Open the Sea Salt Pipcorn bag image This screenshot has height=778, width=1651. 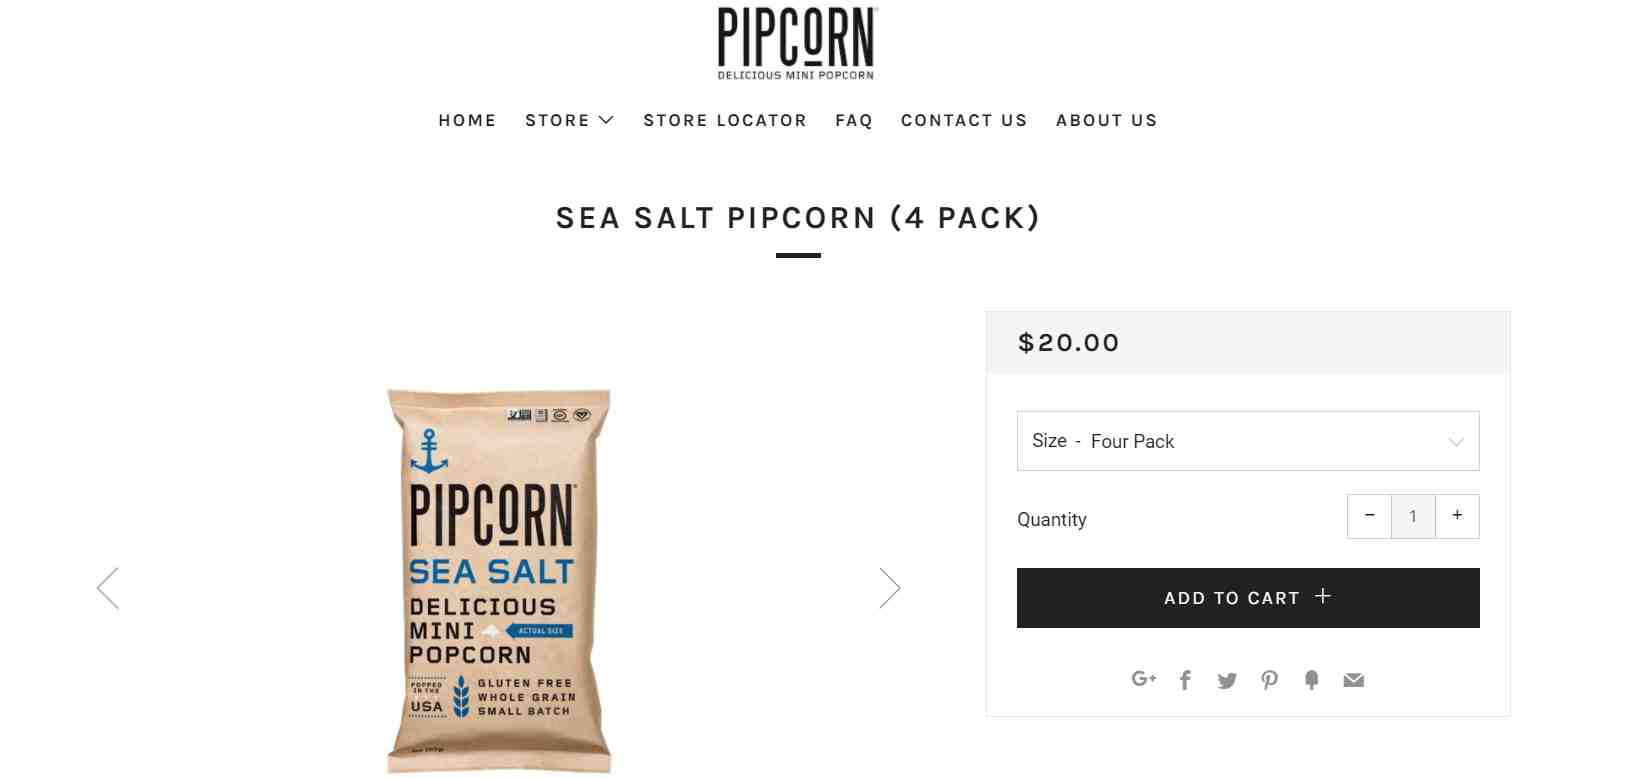(498, 581)
